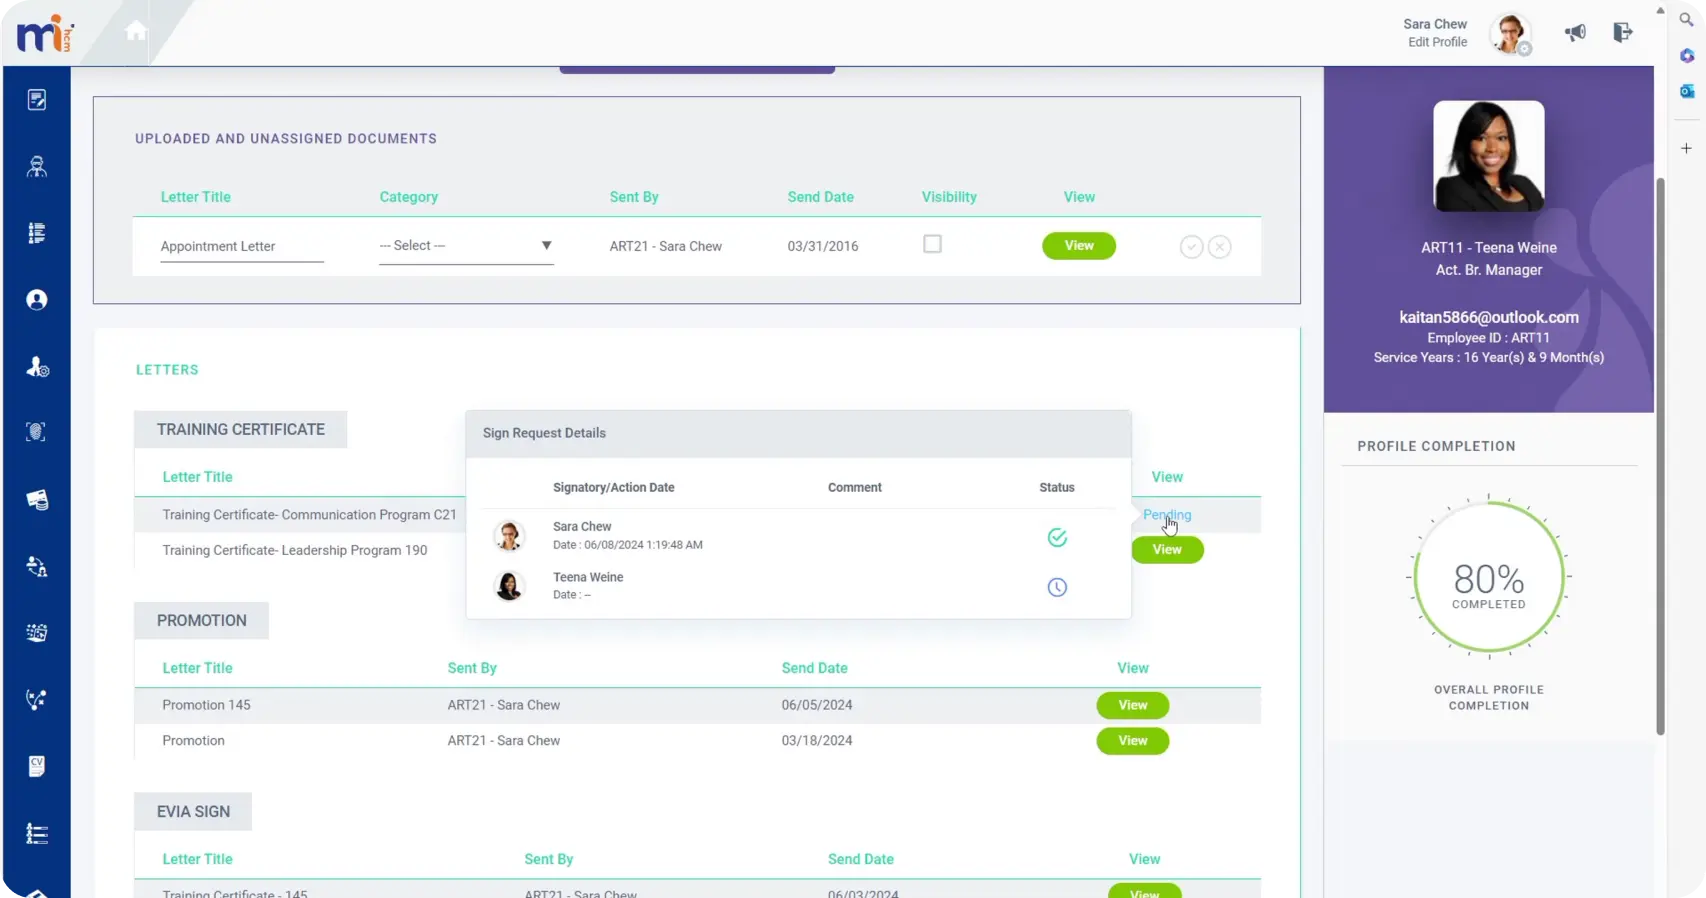Viewport: 1706px width, 898px height.
Task: Open the profile circle sidebar icon
Action: point(37,300)
